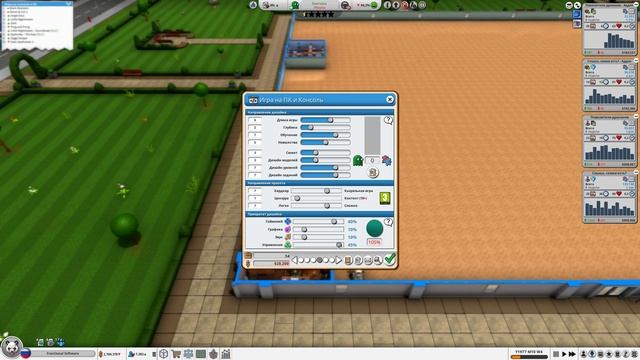Click the graphics priority purple icon
Image resolution: width=640 pixels, height=360 pixels.
(288, 229)
